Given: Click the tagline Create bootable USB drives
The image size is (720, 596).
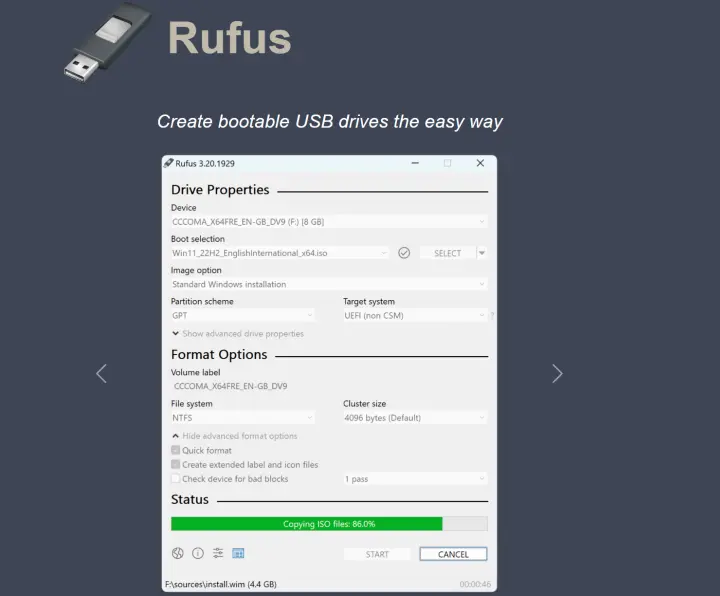Looking at the screenshot, I should coord(330,122).
